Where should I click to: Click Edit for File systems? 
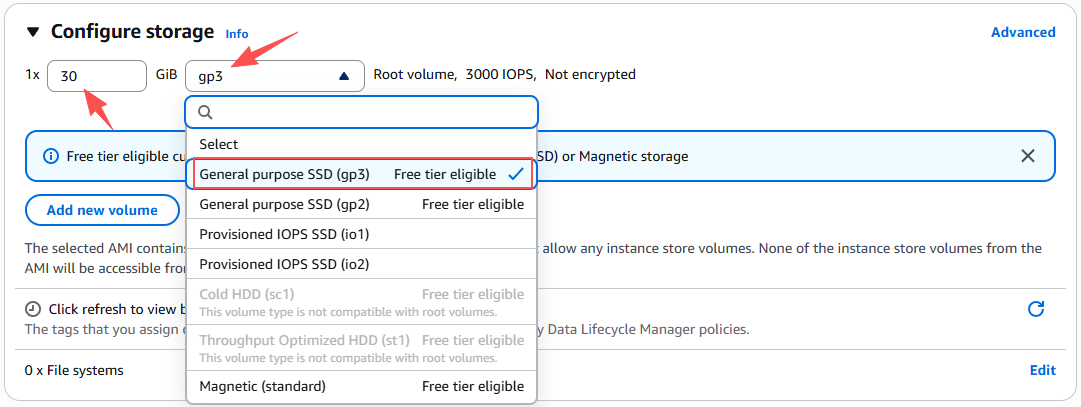1042,370
